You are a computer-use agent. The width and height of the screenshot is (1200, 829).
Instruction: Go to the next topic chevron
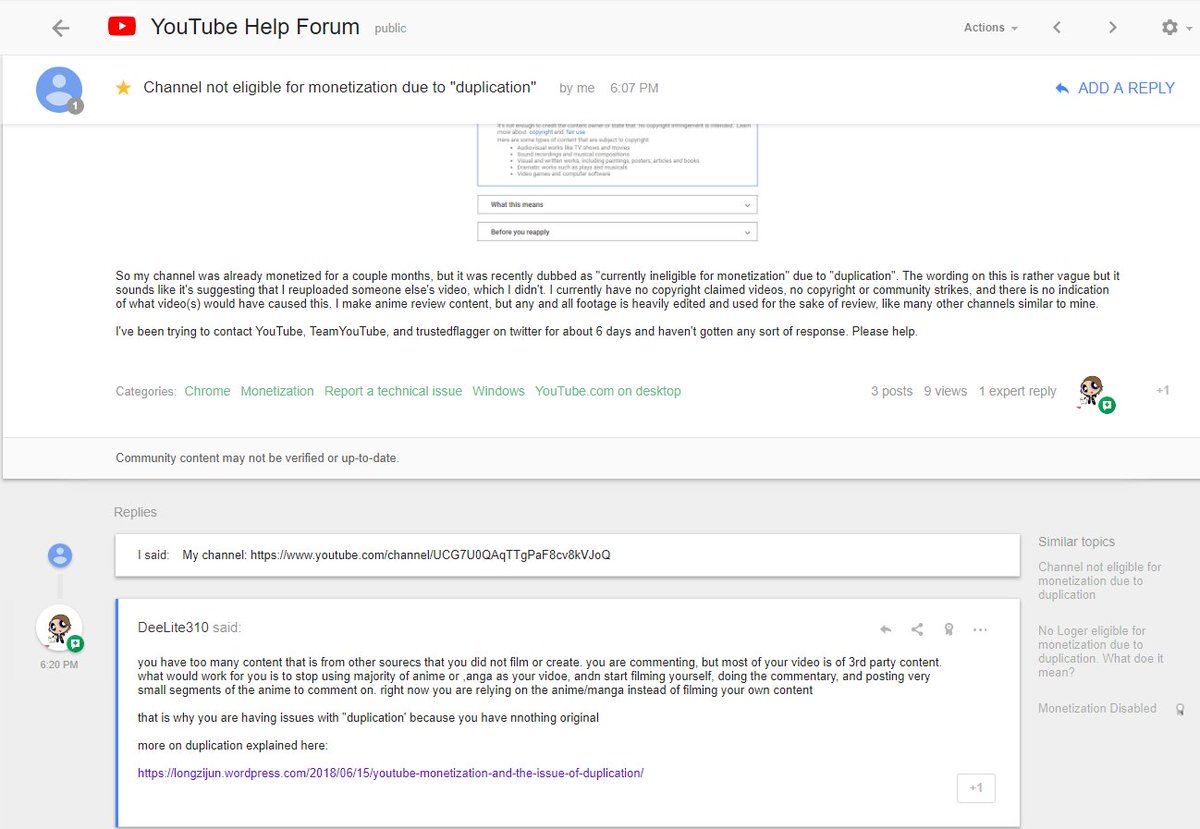1112,28
